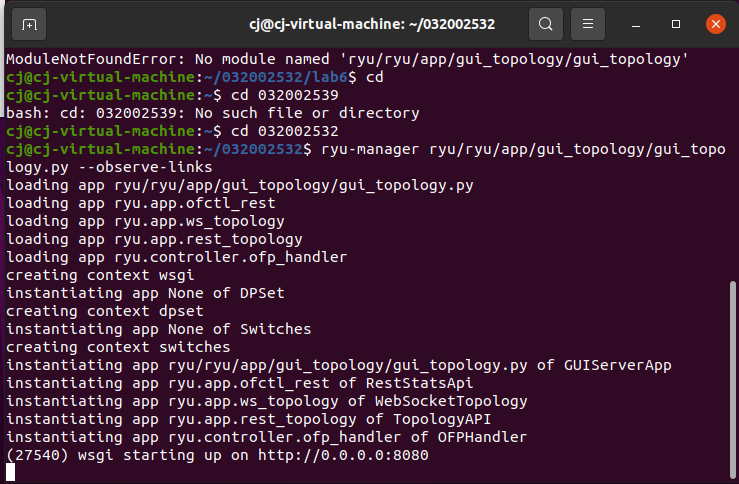Click 'creating context wsgi' line
This screenshot has width=739, height=484.
coord(100,275)
